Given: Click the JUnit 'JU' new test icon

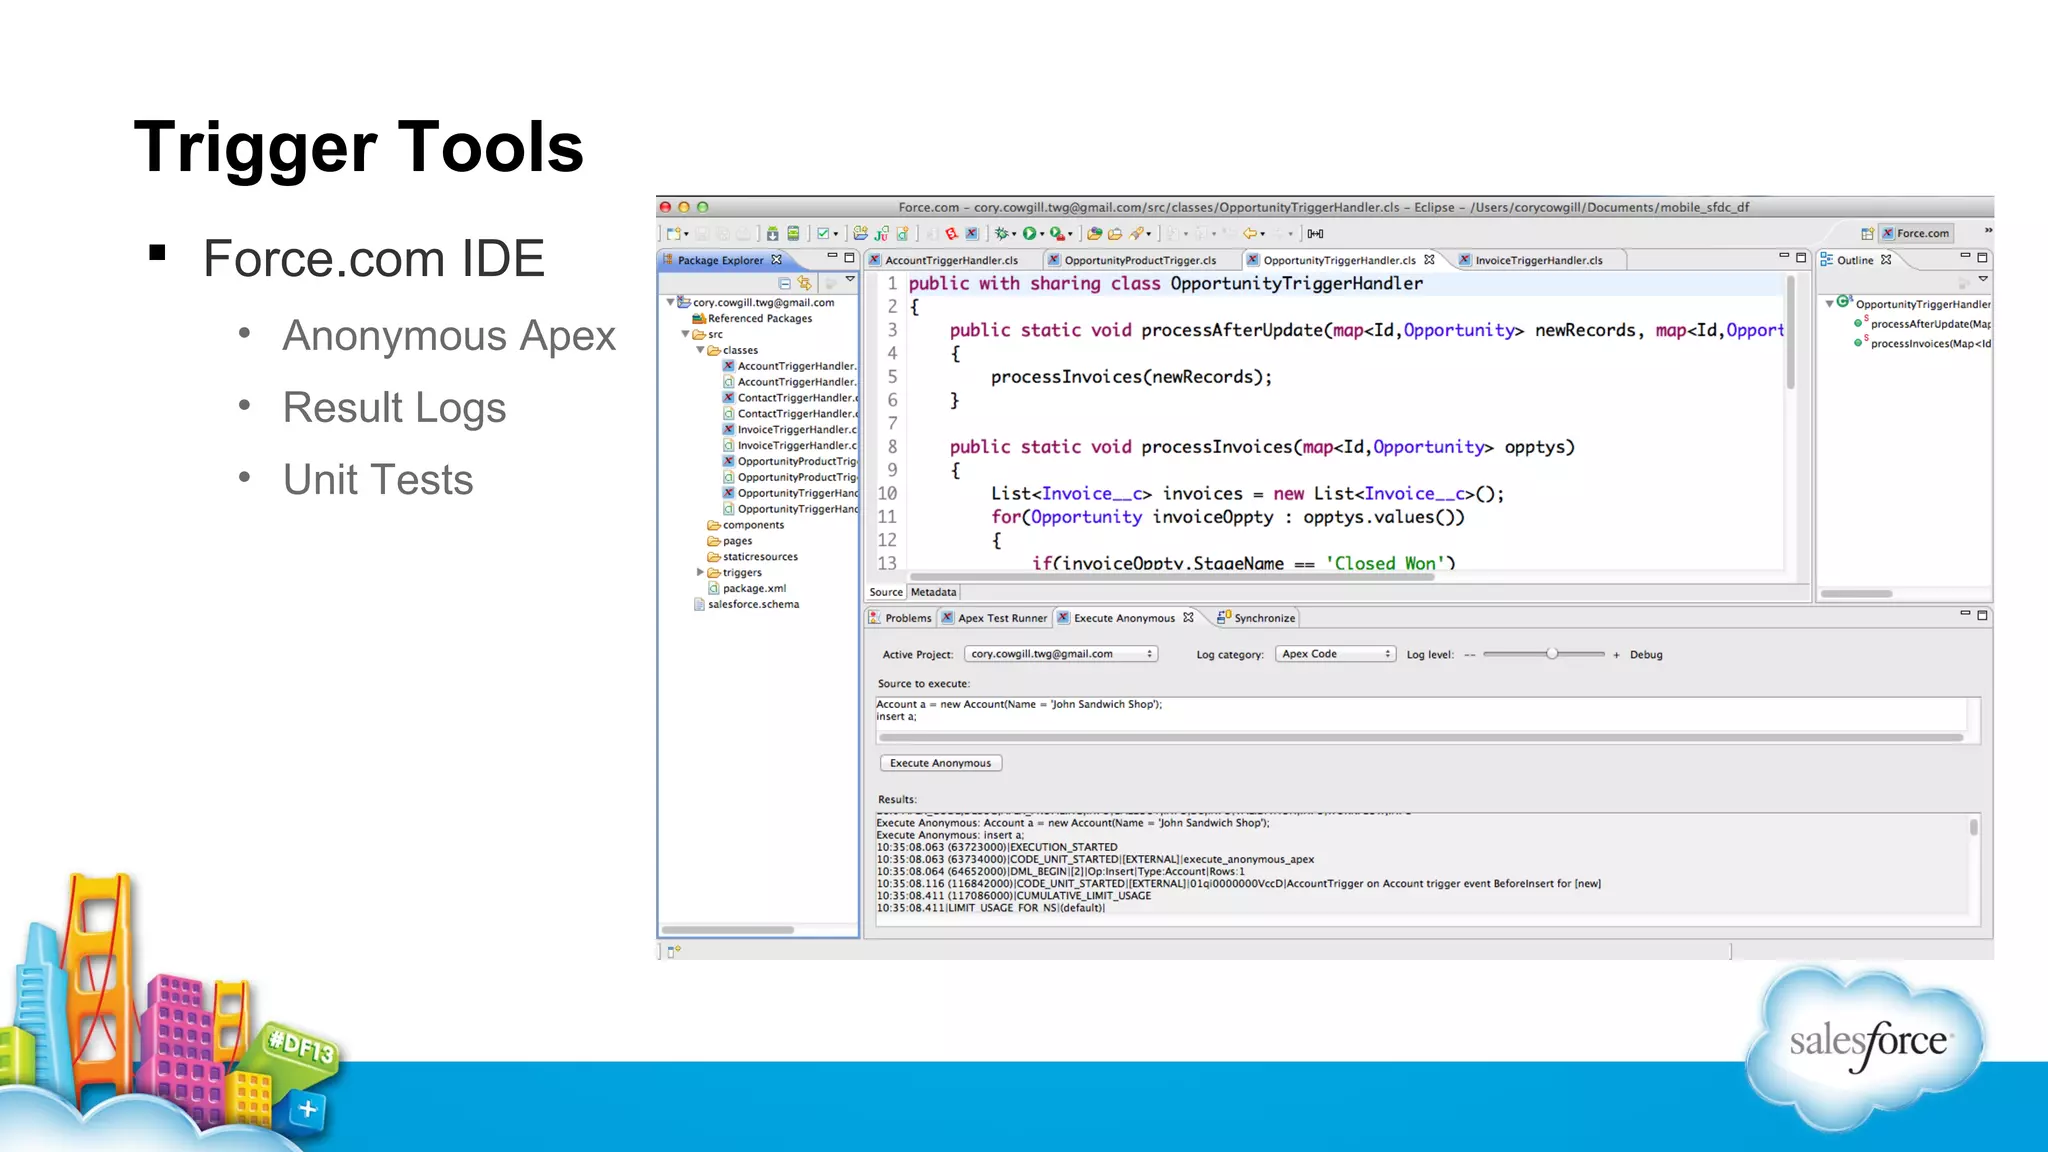Looking at the screenshot, I should click(x=881, y=234).
